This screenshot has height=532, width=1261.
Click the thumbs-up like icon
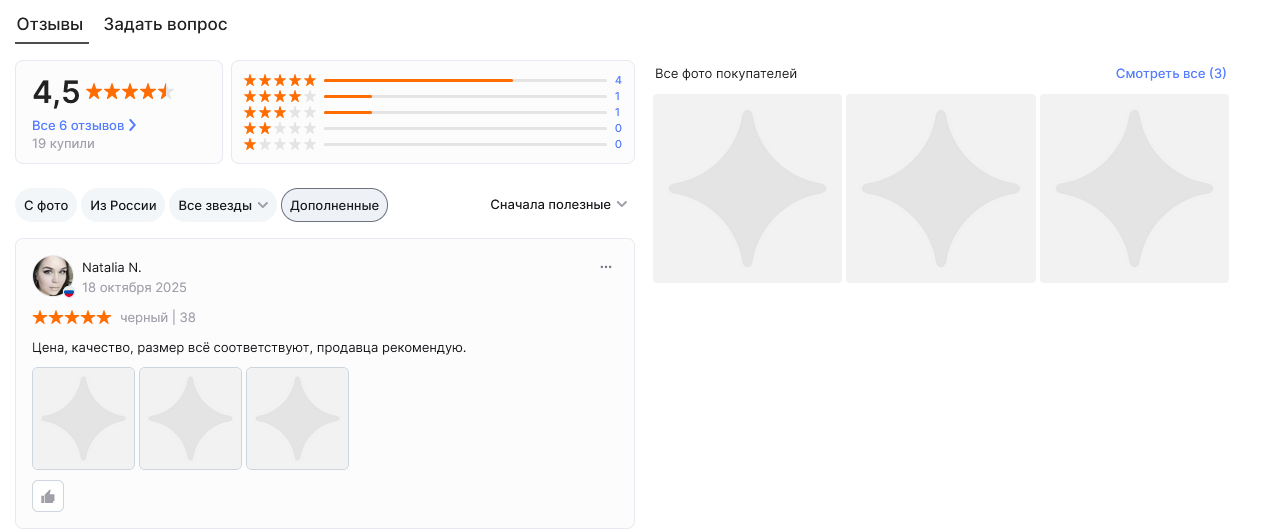click(48, 496)
